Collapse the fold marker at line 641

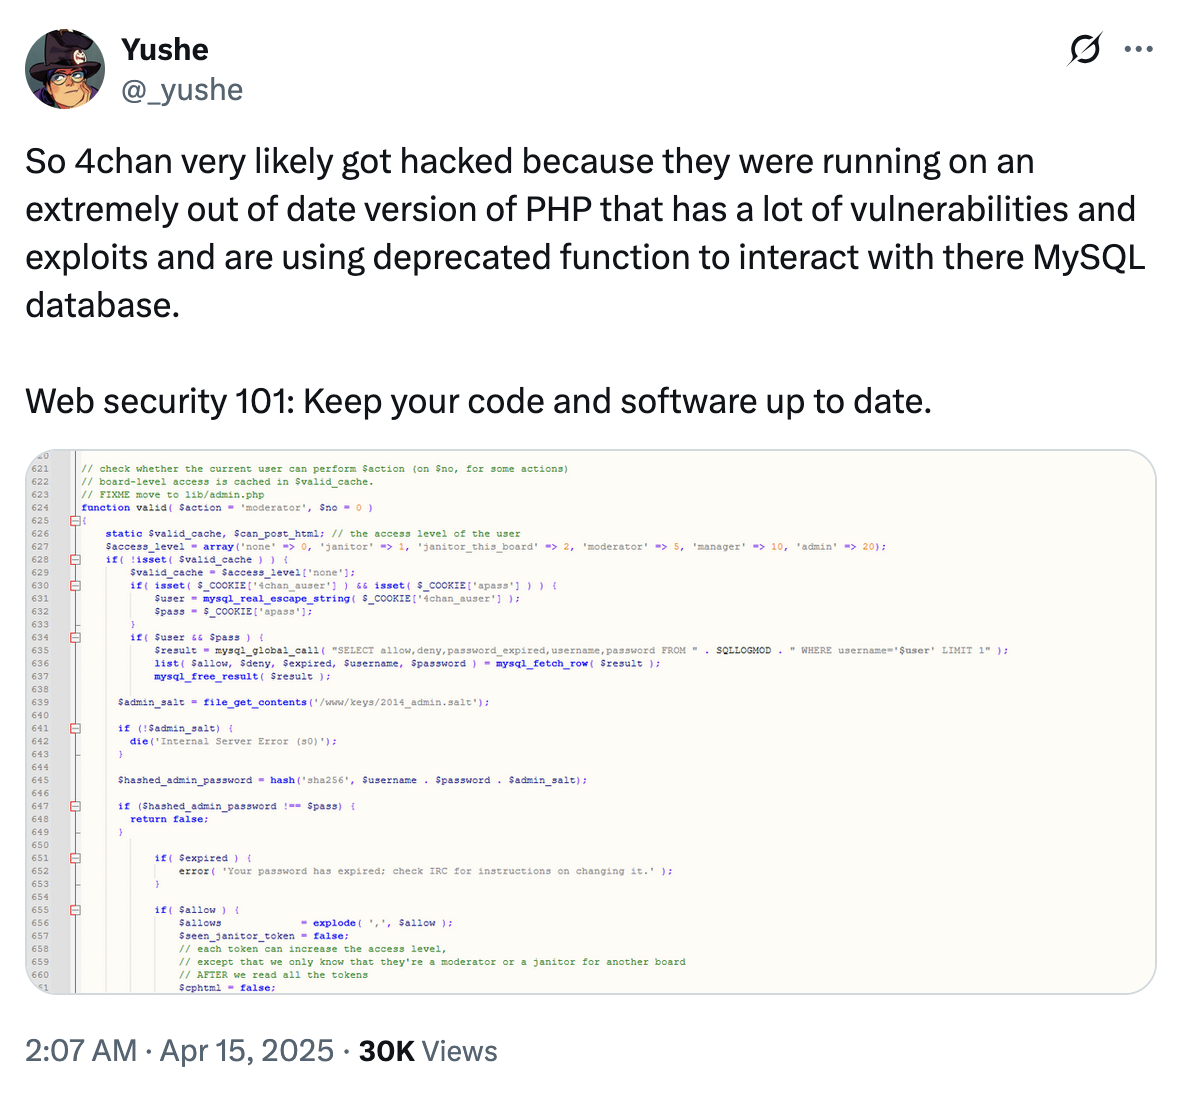75,728
